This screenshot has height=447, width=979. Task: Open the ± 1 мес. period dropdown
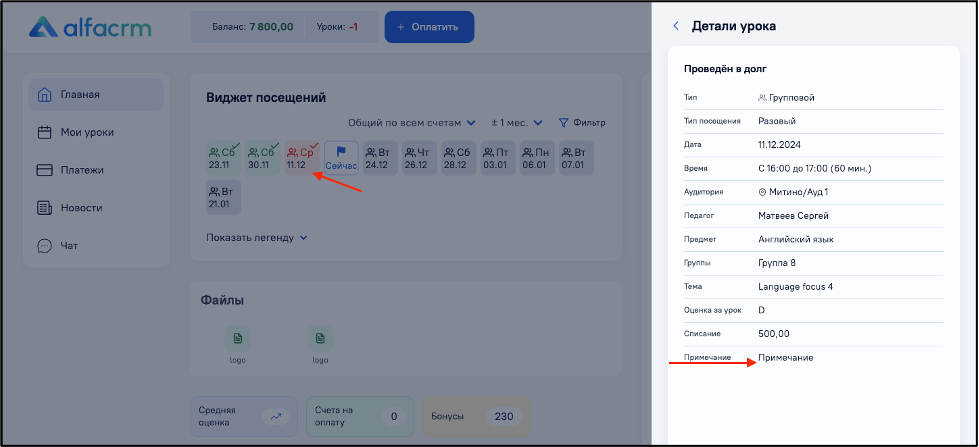click(x=516, y=123)
